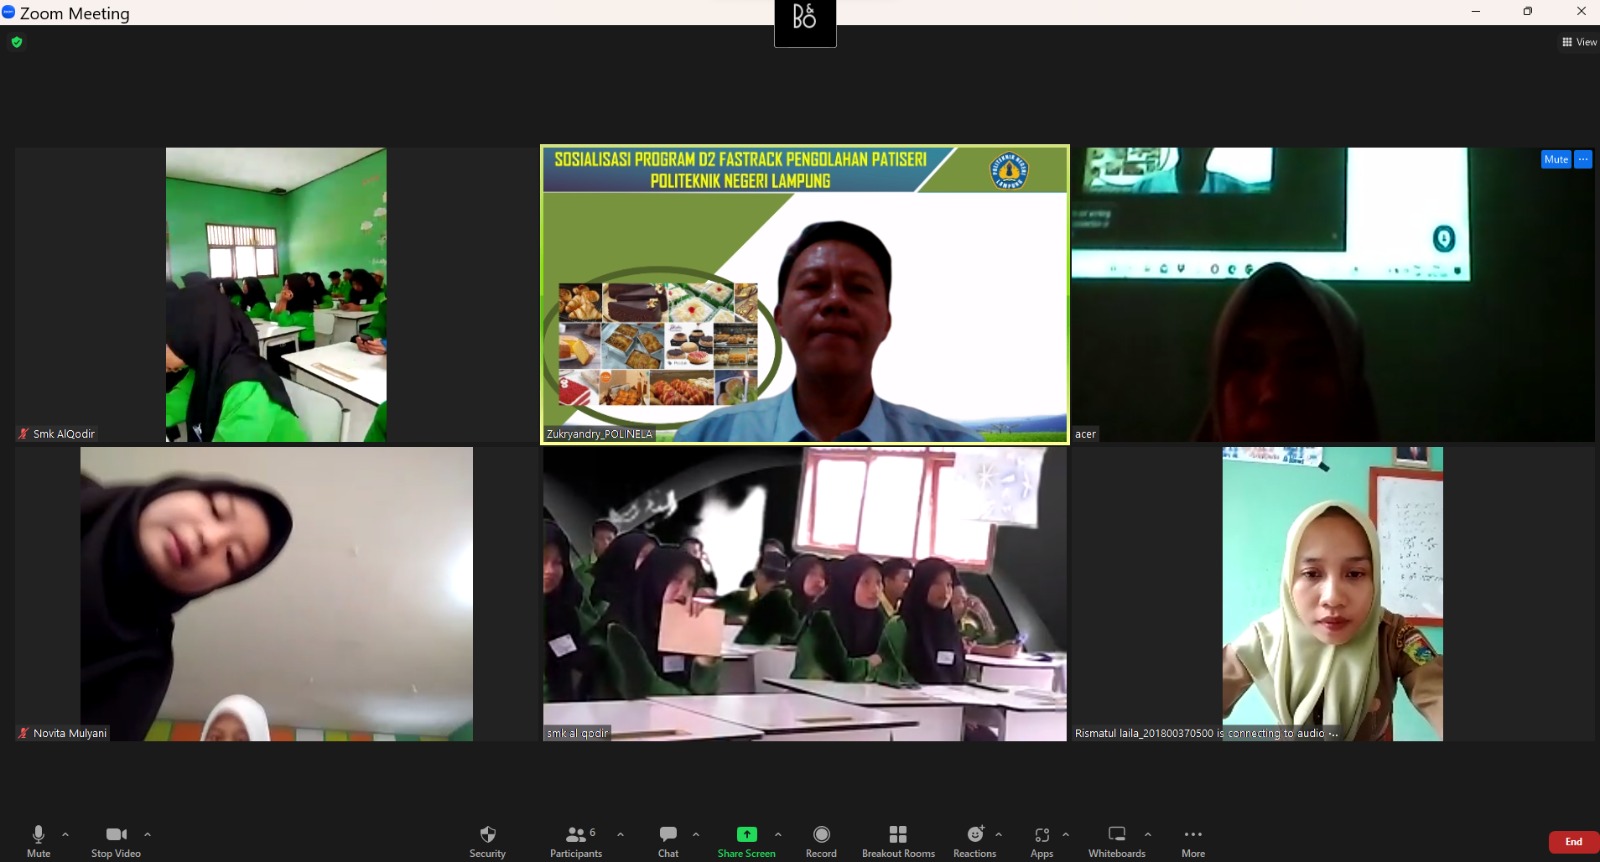The height and width of the screenshot is (862, 1600).
Task: Select the Novita Mulyani video tile
Action: [x=276, y=594]
